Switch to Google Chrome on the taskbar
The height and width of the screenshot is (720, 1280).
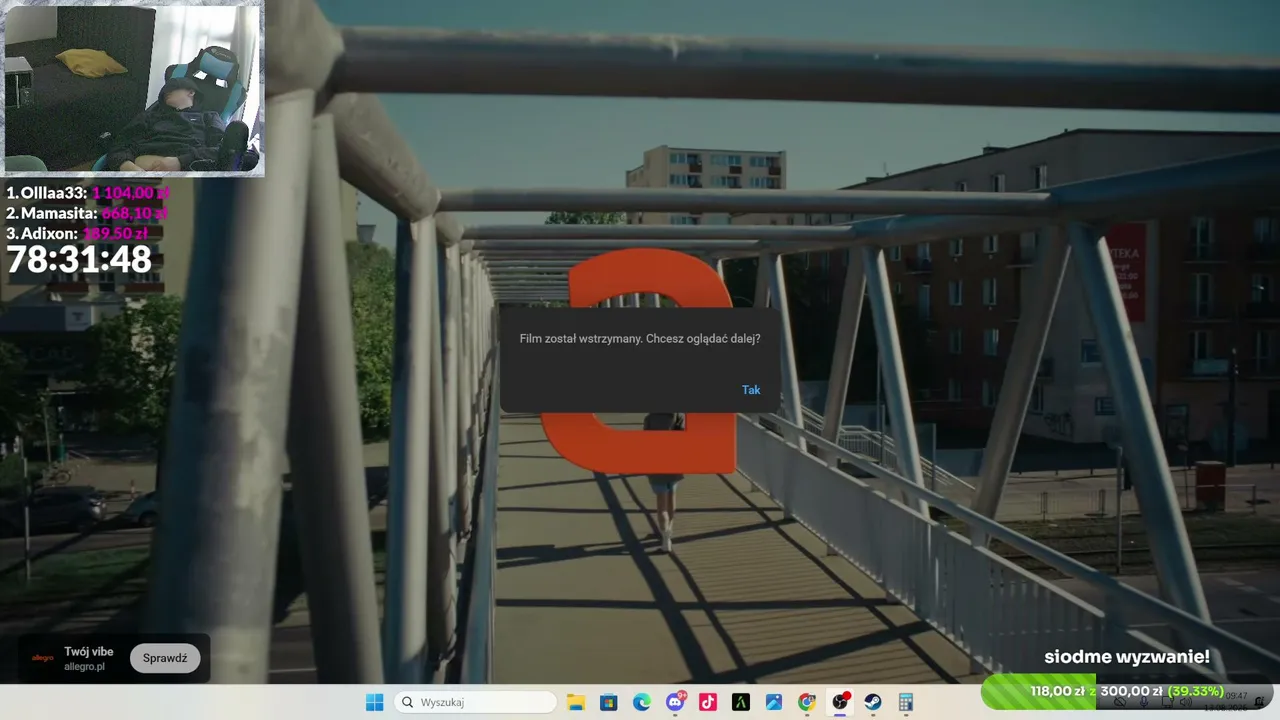coord(807,703)
